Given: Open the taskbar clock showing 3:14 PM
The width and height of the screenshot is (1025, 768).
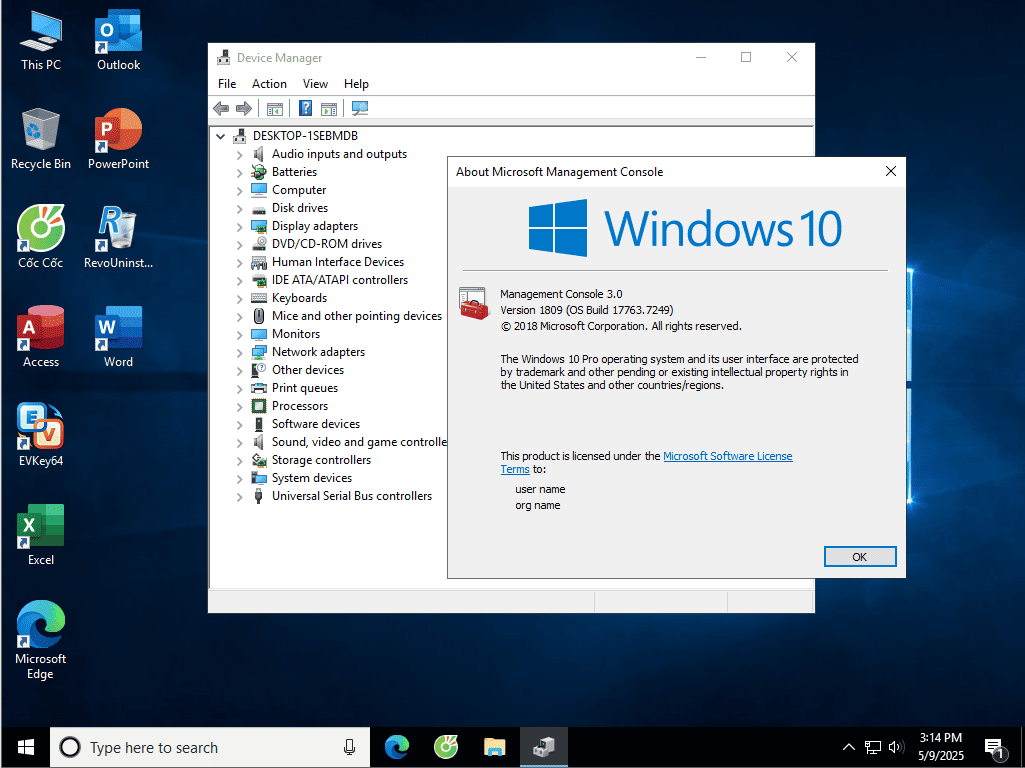Looking at the screenshot, I should coord(941,747).
